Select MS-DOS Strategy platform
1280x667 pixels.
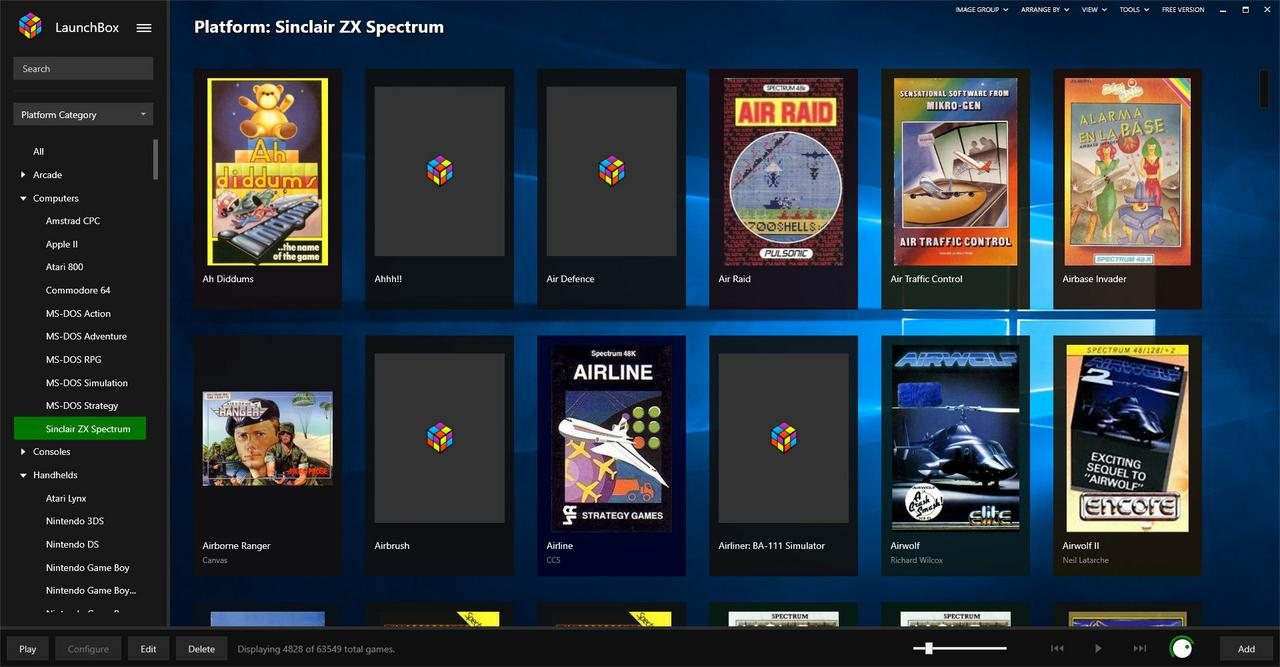click(x=82, y=406)
